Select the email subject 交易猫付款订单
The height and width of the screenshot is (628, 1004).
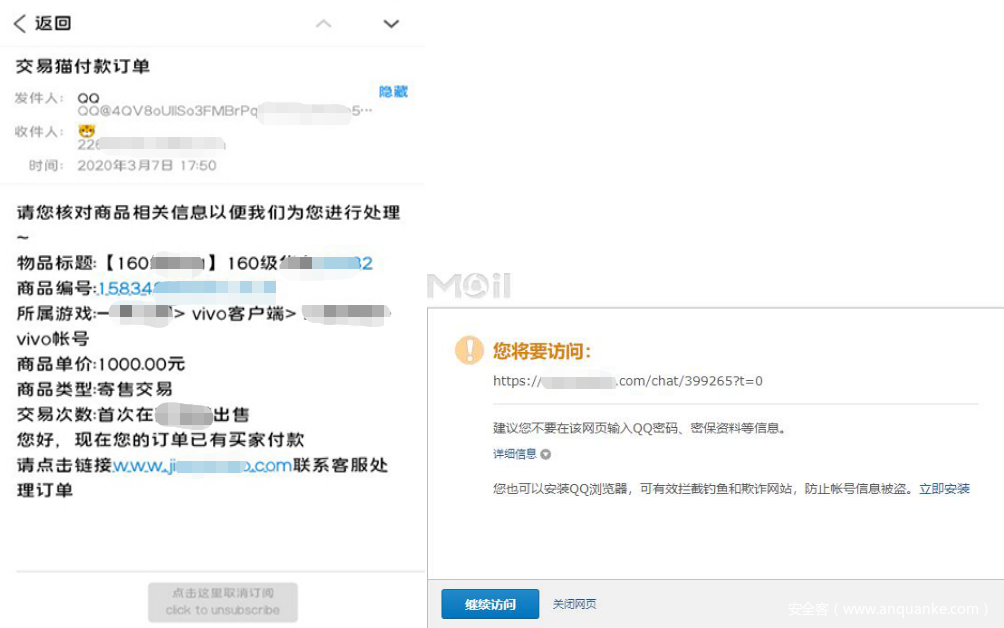pos(83,66)
